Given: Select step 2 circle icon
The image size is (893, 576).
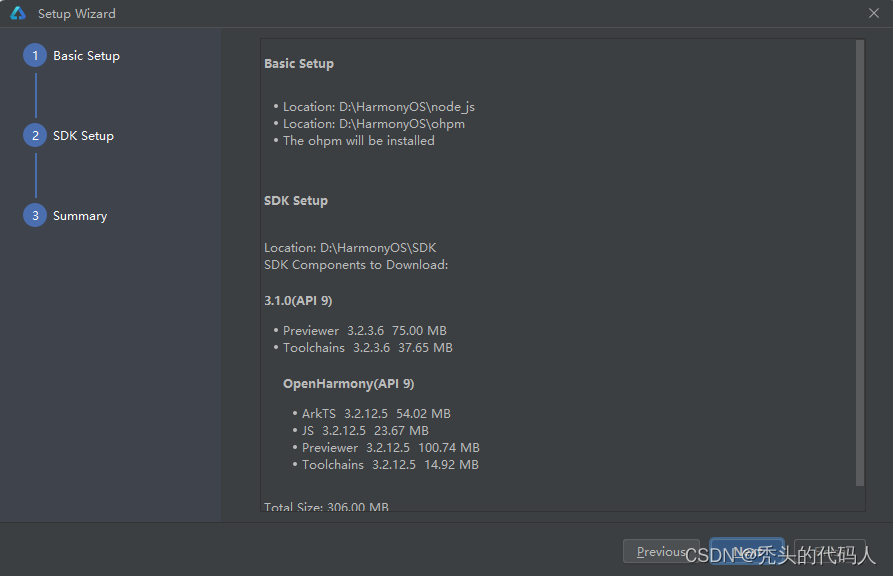Looking at the screenshot, I should pyautogui.click(x=35, y=136).
